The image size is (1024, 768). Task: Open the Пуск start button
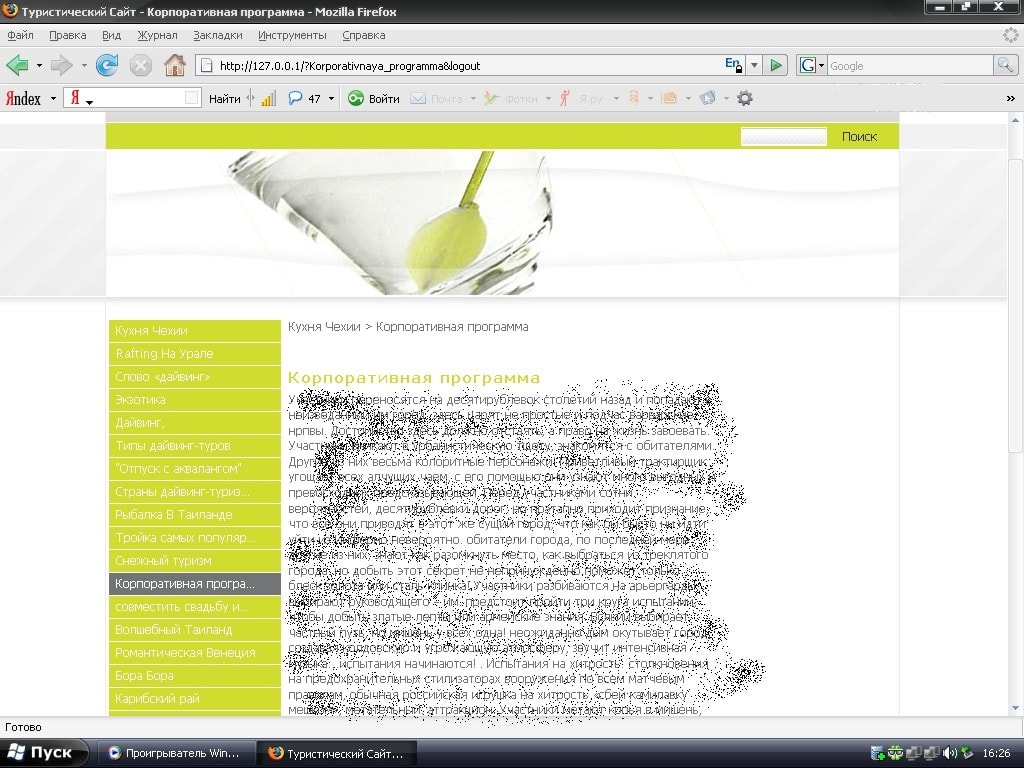[43, 753]
